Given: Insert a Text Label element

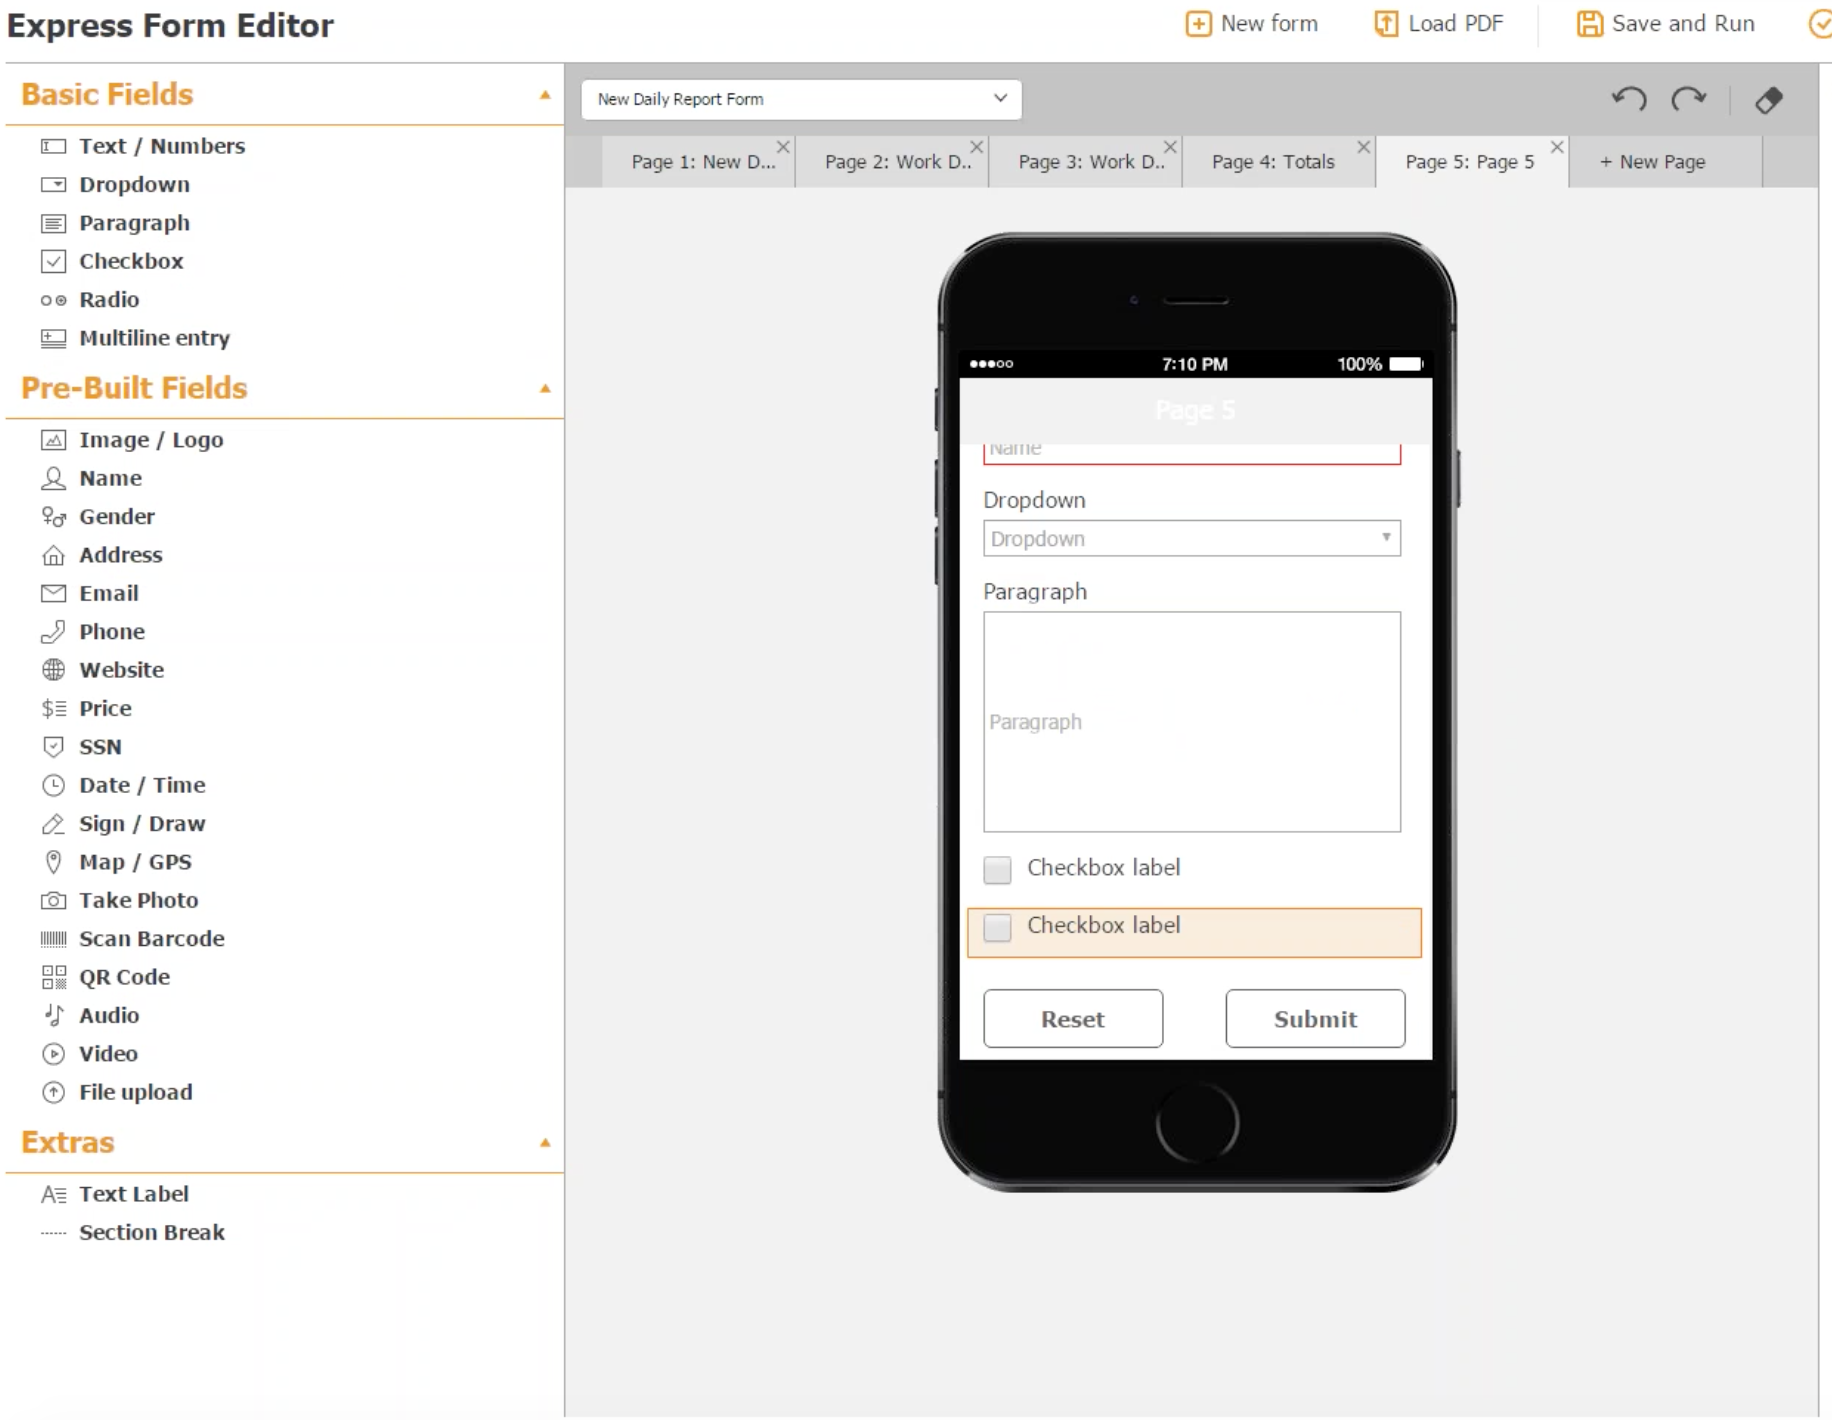Looking at the screenshot, I should [x=133, y=1195].
